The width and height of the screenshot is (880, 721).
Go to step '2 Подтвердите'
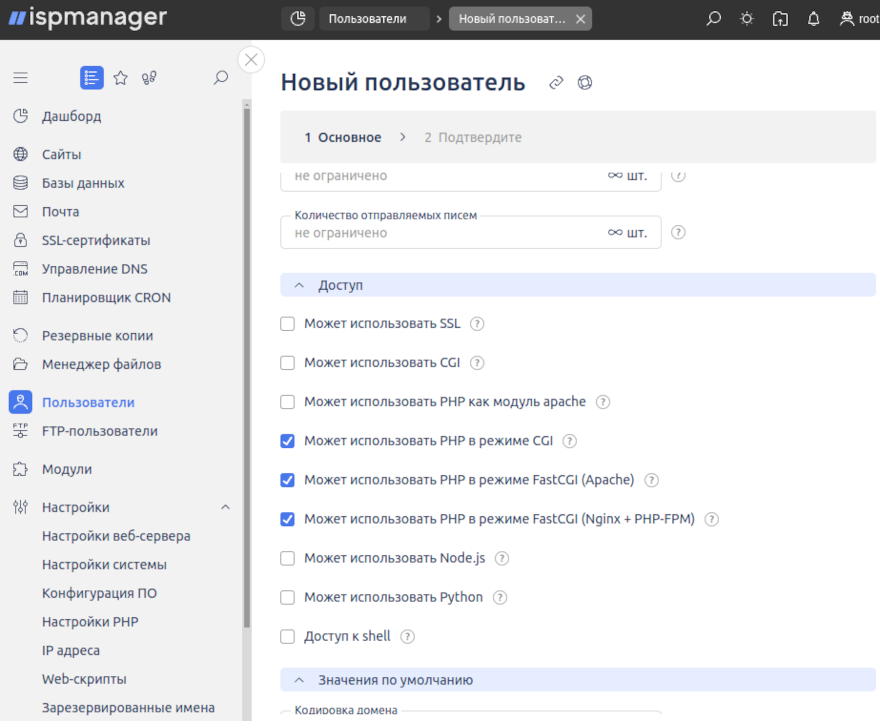[x=472, y=137]
